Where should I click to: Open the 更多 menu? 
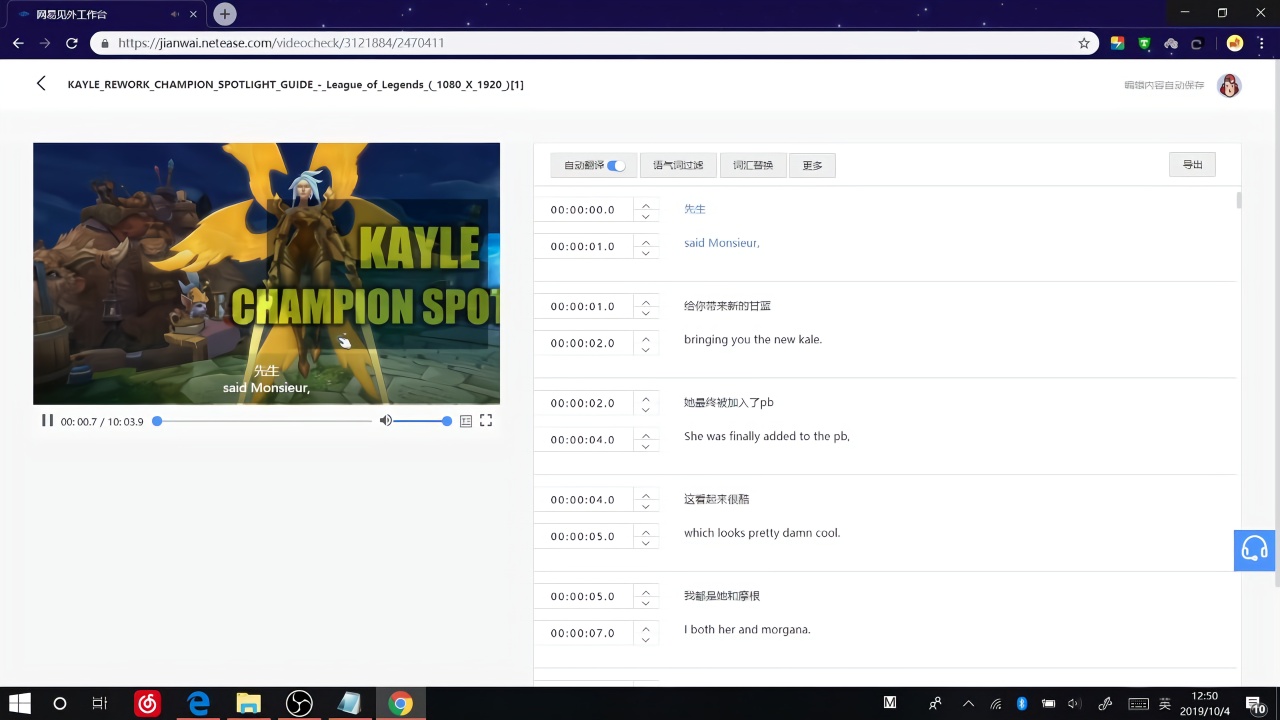(x=812, y=165)
